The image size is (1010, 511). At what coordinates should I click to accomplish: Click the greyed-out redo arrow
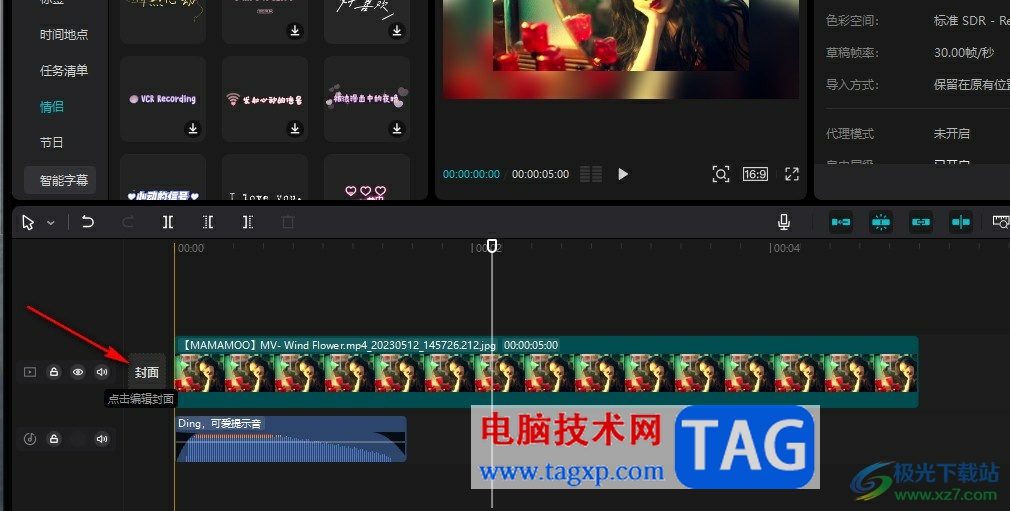(x=128, y=222)
